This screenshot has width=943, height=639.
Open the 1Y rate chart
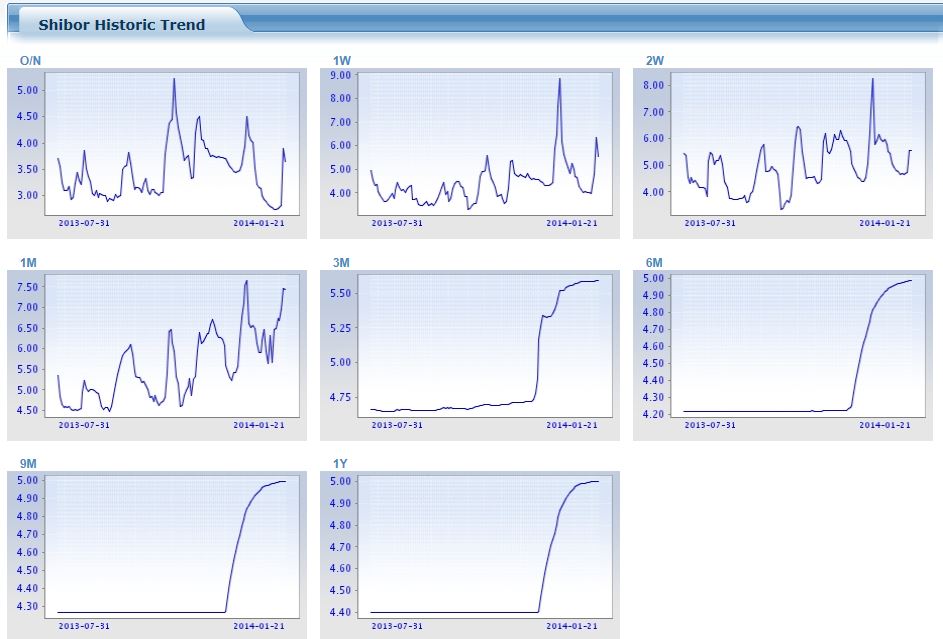tap(470, 555)
